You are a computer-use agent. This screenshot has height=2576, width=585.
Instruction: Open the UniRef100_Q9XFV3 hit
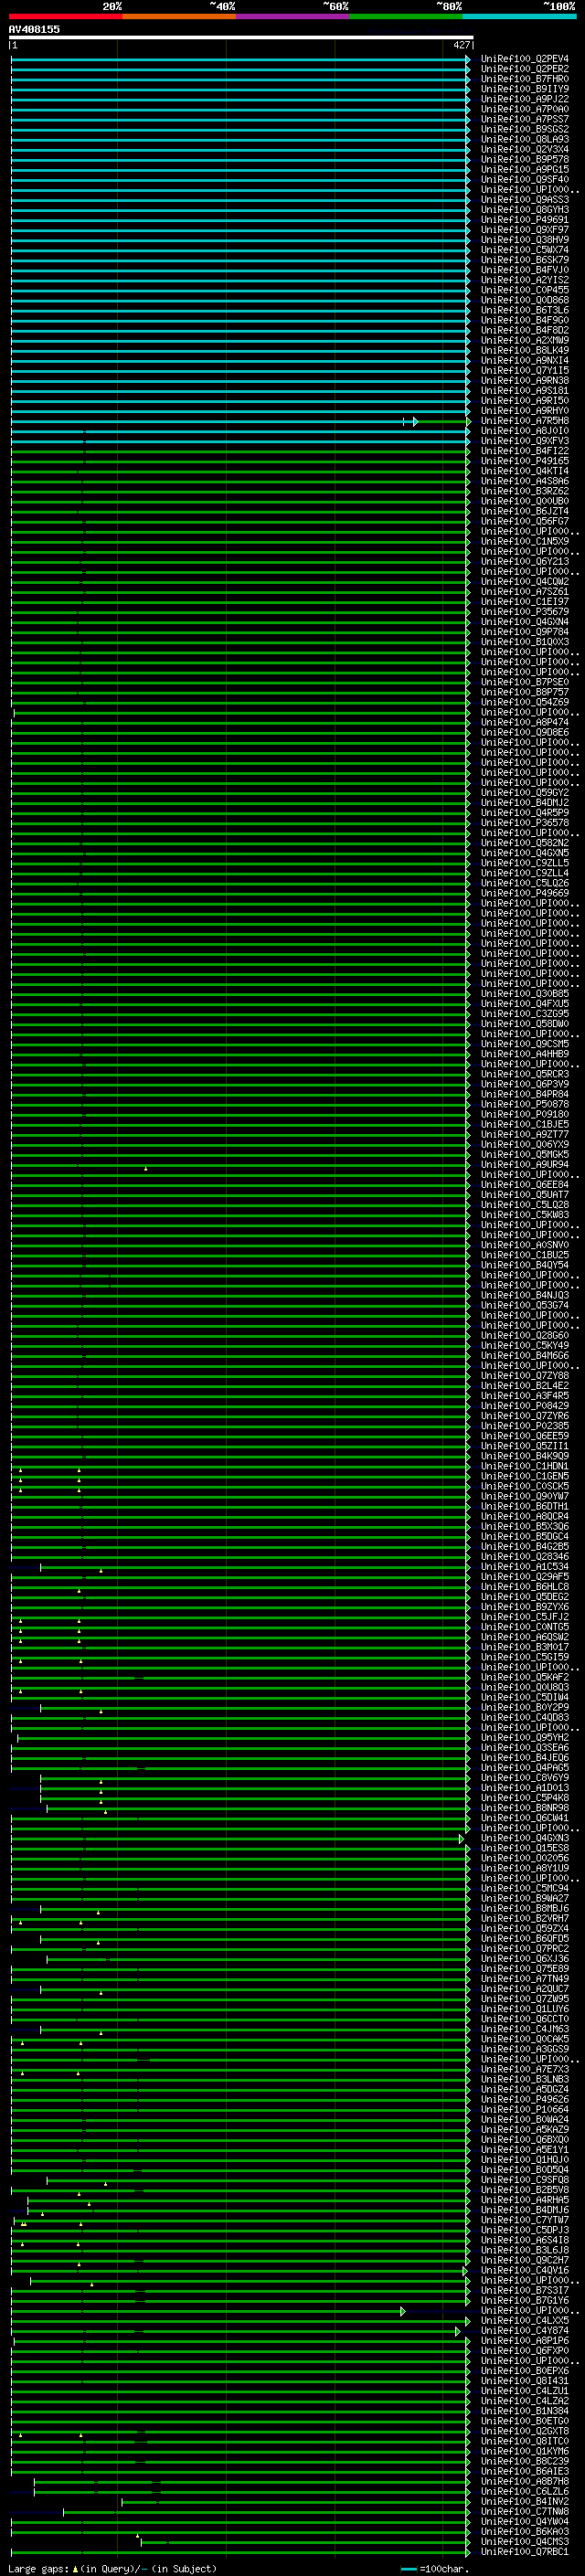(524, 441)
